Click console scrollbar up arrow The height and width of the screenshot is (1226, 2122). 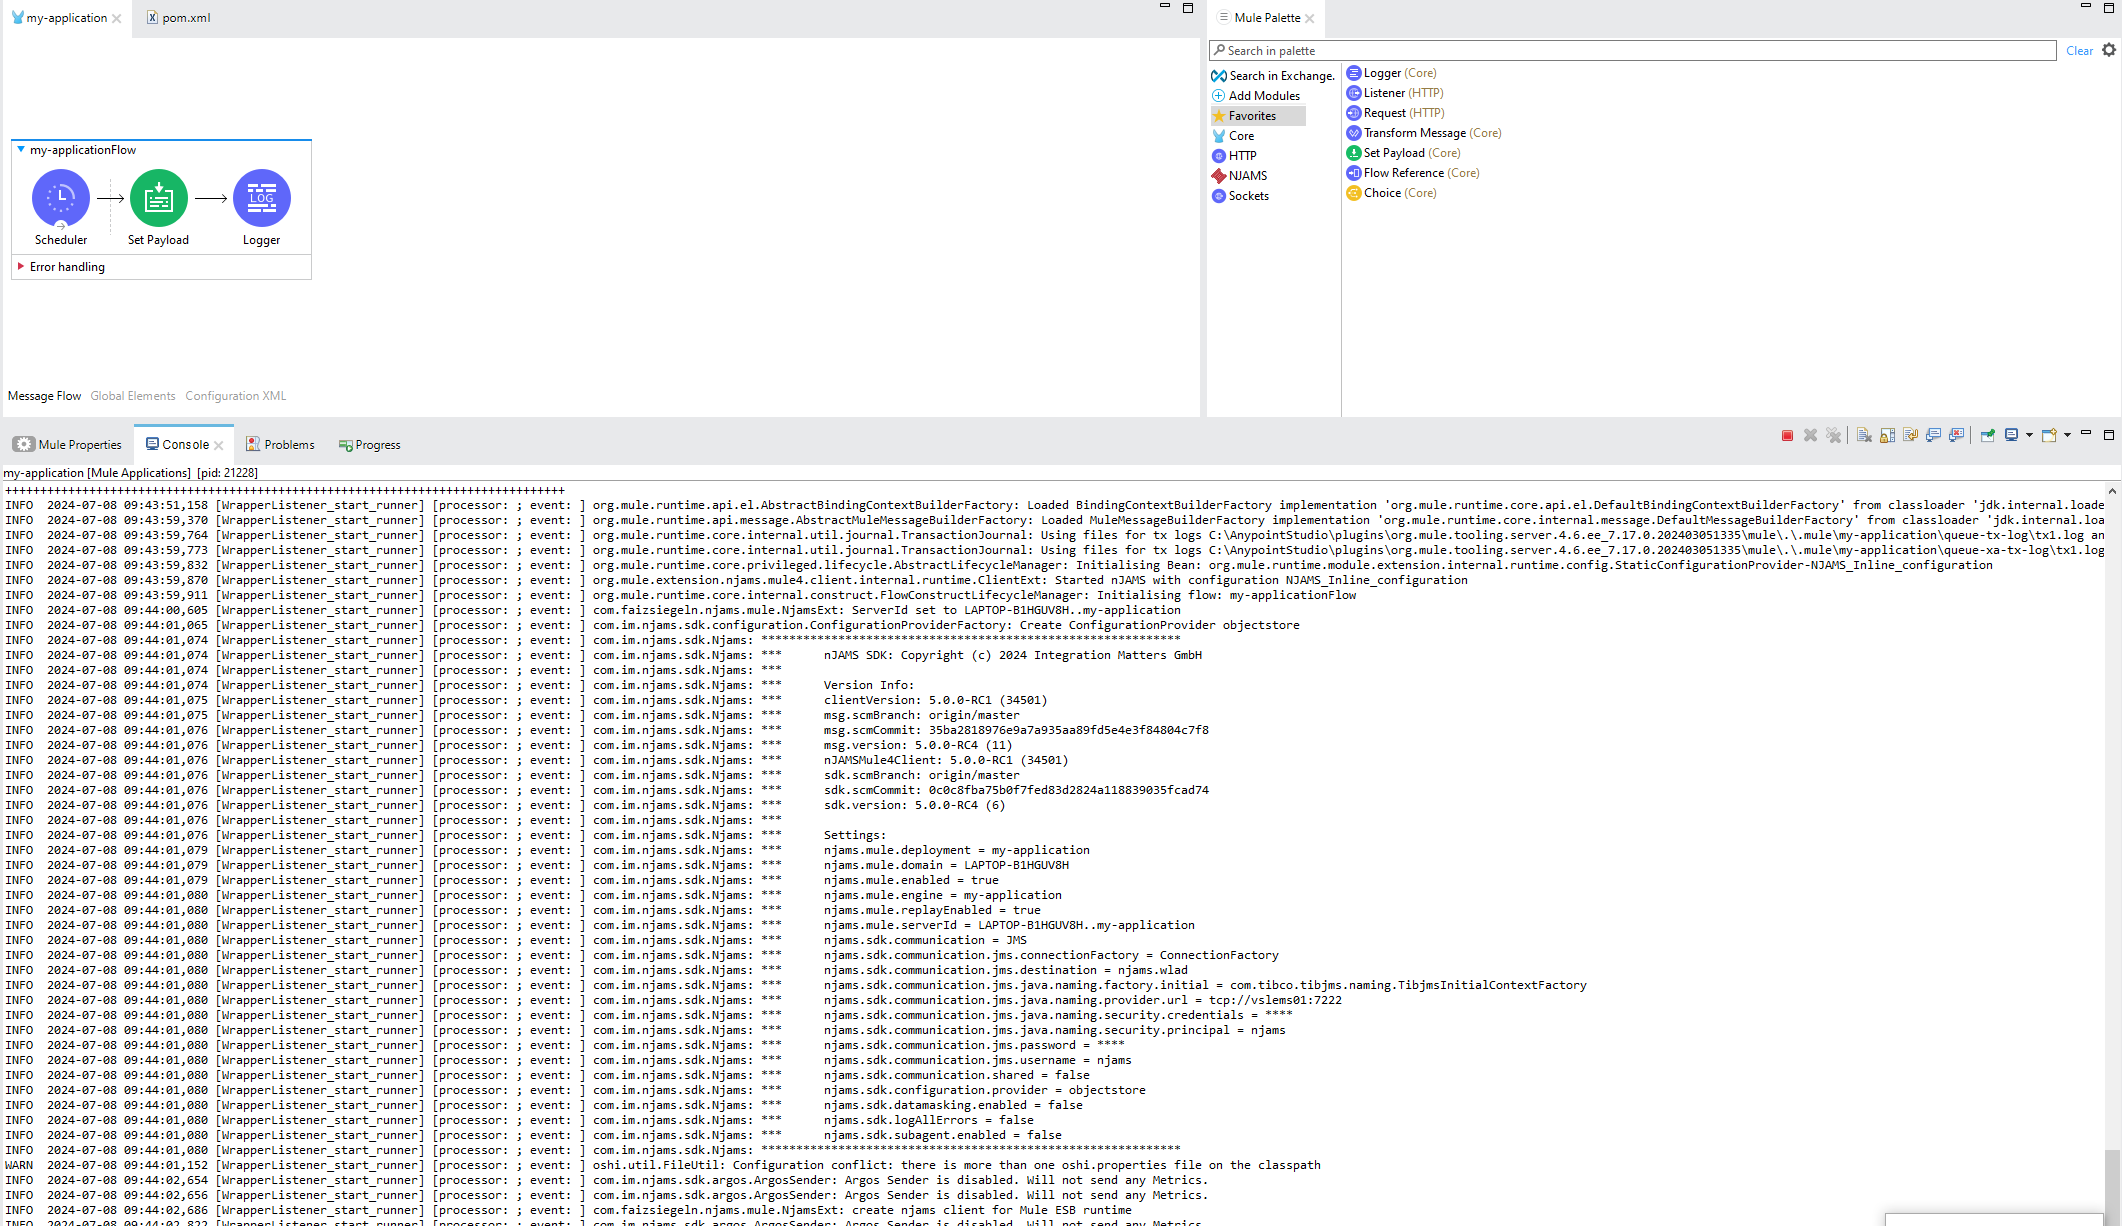[x=2112, y=491]
